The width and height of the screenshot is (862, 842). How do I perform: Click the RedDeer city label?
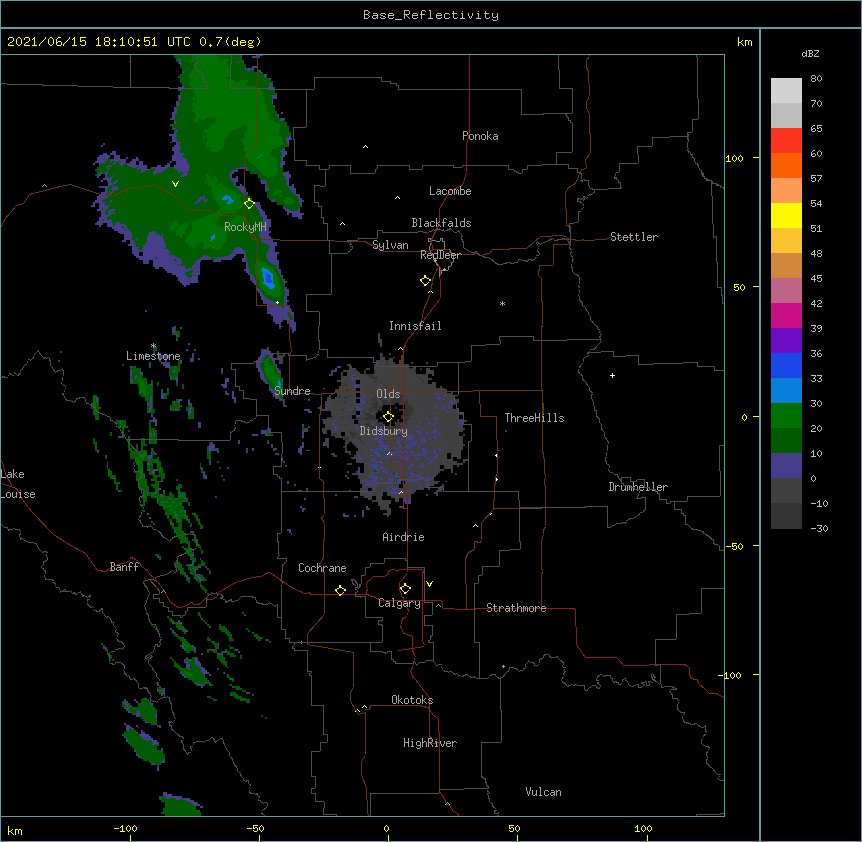coord(440,255)
